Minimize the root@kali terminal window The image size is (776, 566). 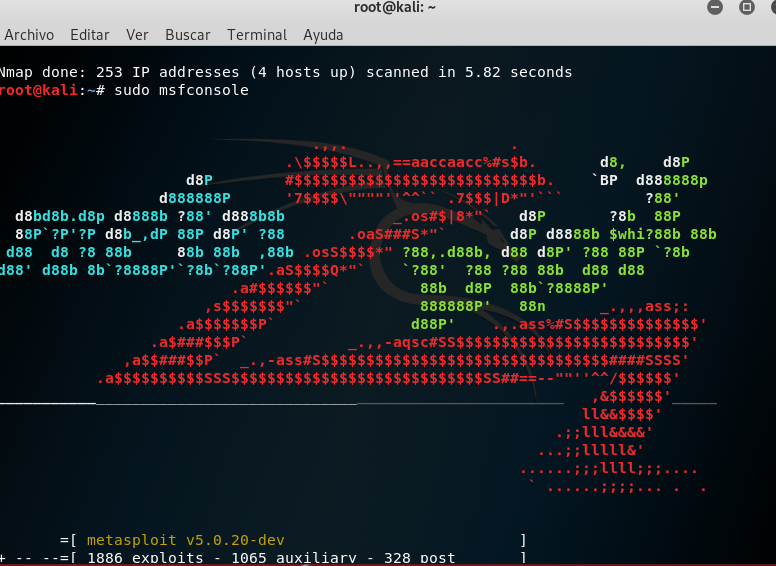[715, 7]
